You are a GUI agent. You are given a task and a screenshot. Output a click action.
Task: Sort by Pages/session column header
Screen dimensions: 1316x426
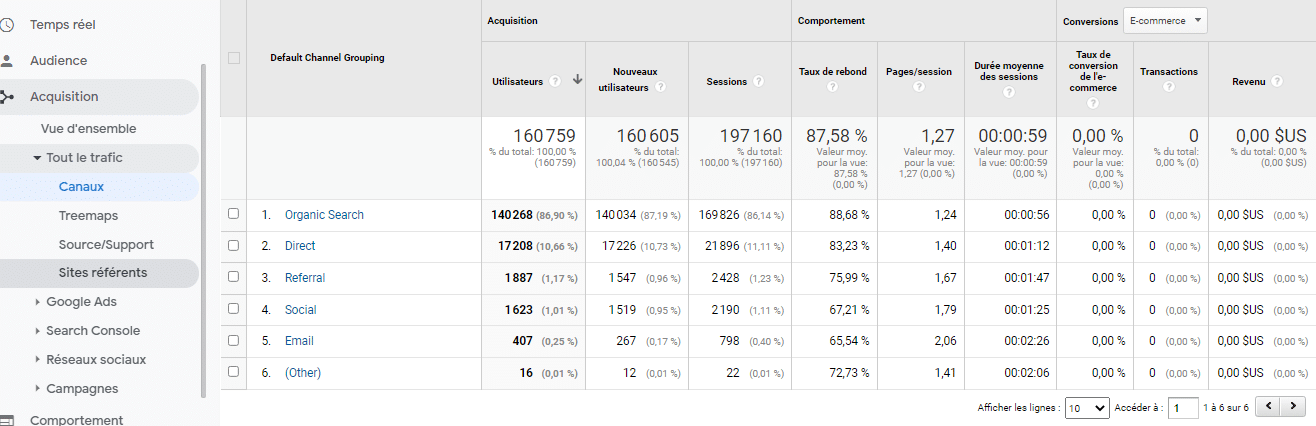coord(919,72)
